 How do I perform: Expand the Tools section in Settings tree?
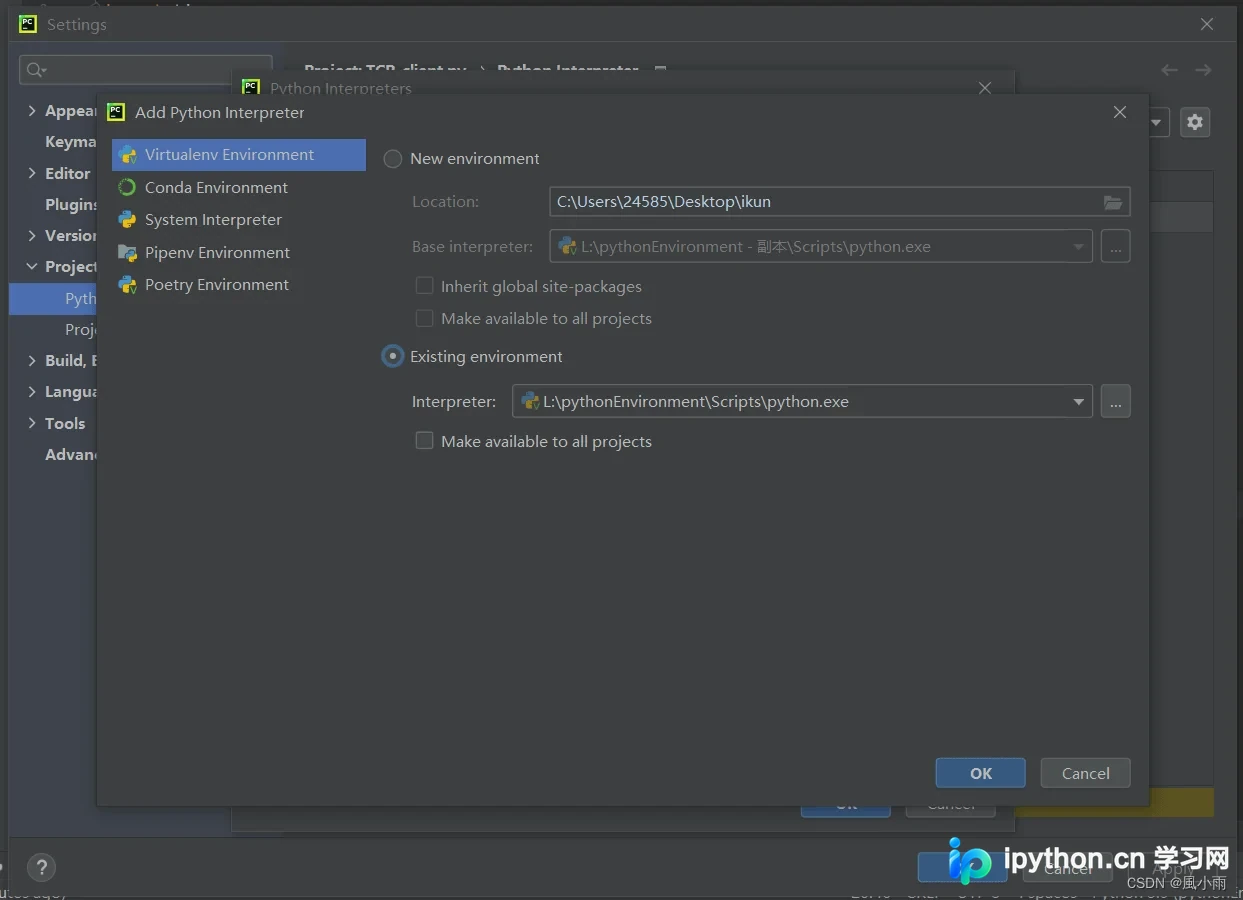click(x=32, y=423)
